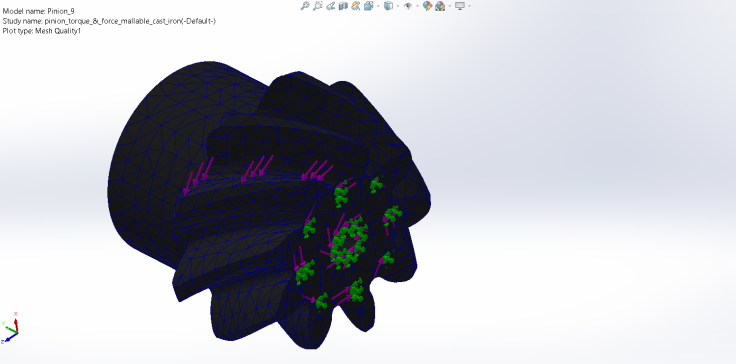The width and height of the screenshot is (736, 364).
Task: Click the Zoom to Fit icon
Action: [x=305, y=6]
